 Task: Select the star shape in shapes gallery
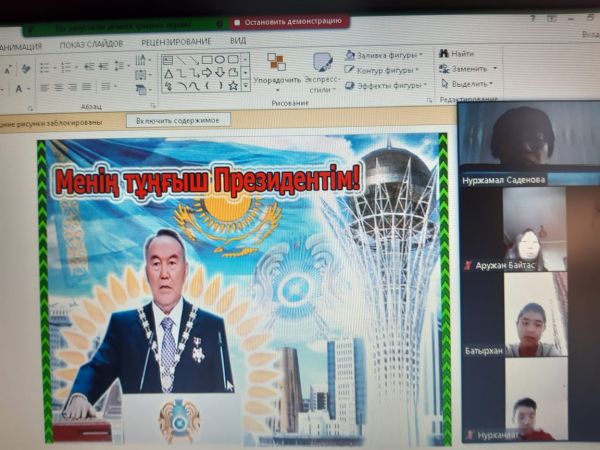pyautogui.click(x=233, y=86)
